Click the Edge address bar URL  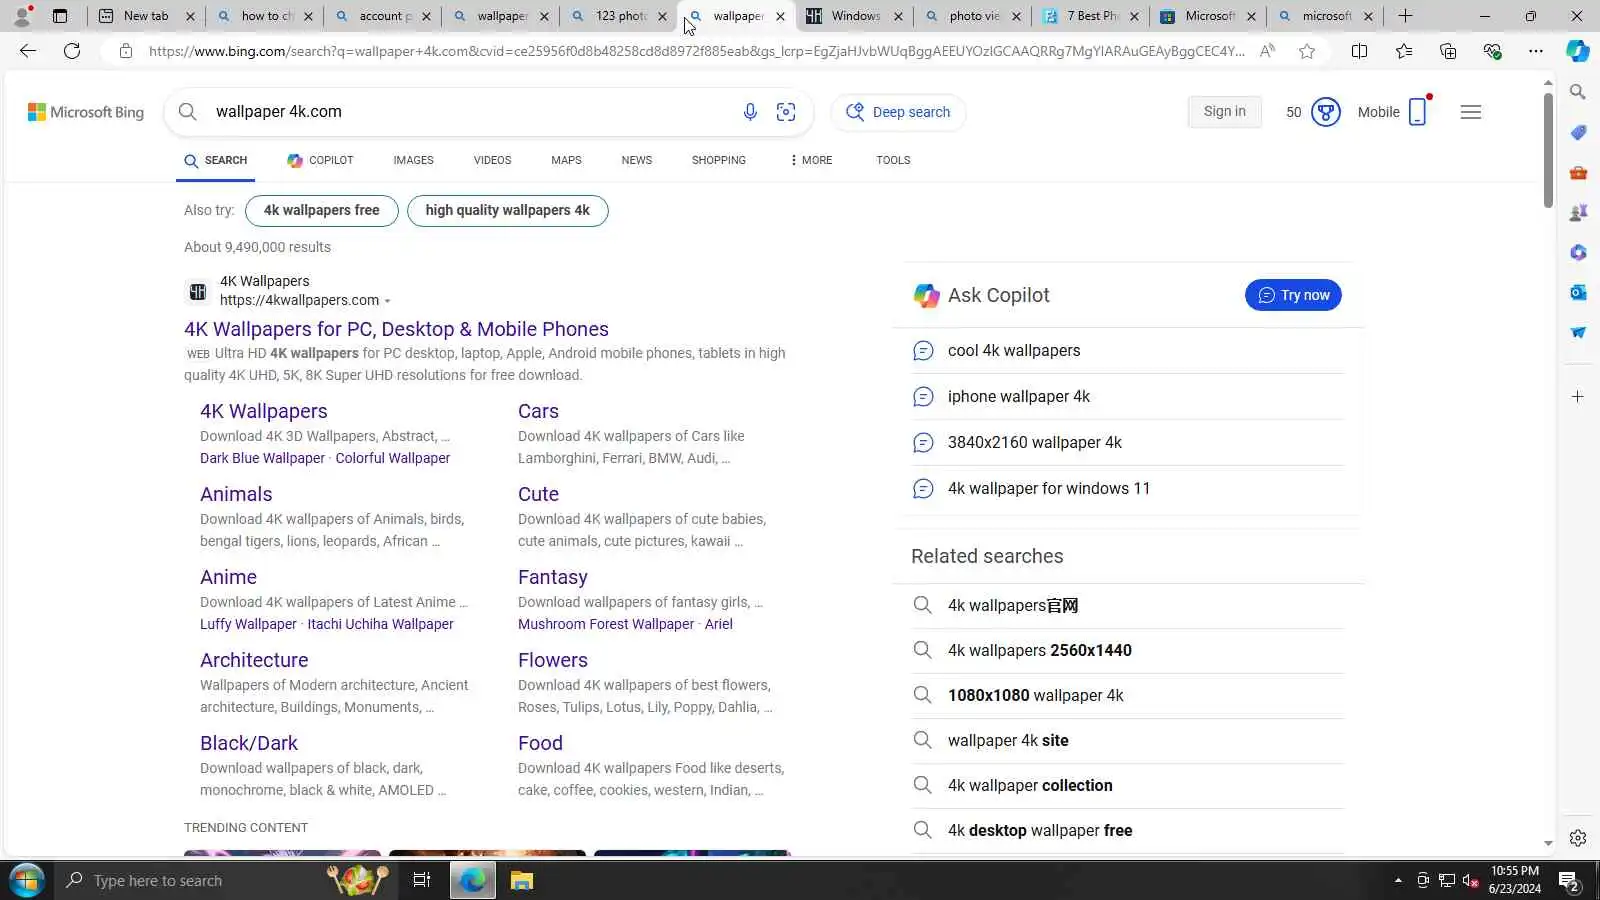coord(696,51)
